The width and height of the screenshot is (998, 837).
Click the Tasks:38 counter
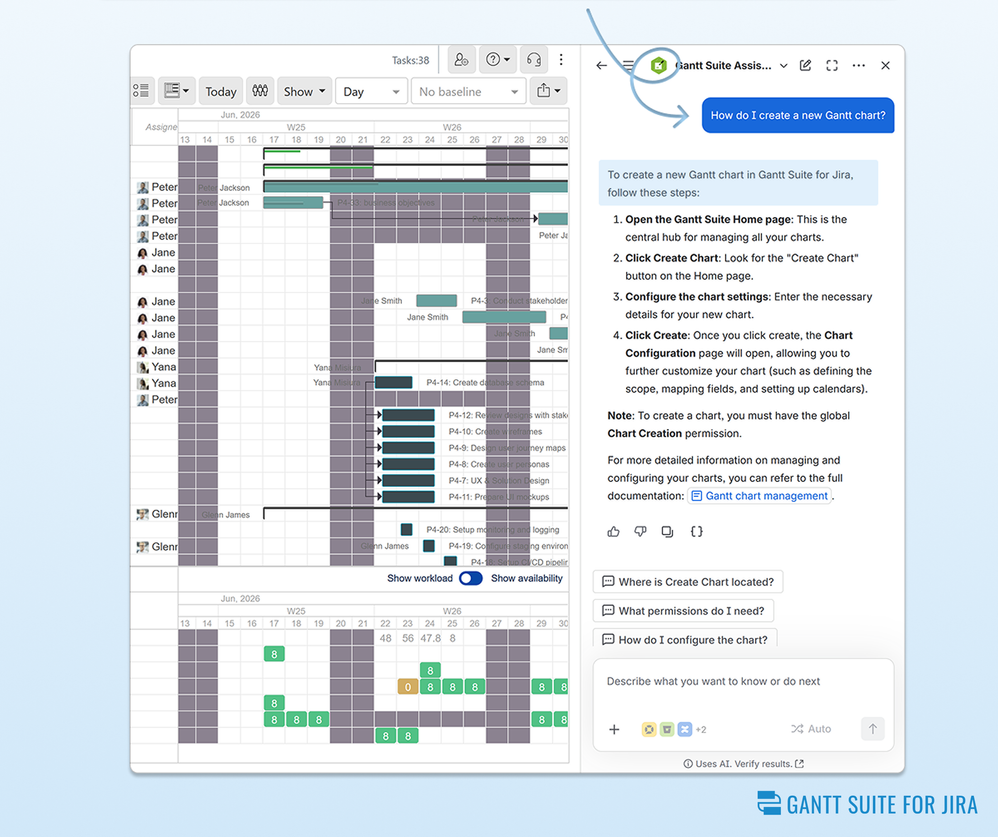click(x=411, y=60)
